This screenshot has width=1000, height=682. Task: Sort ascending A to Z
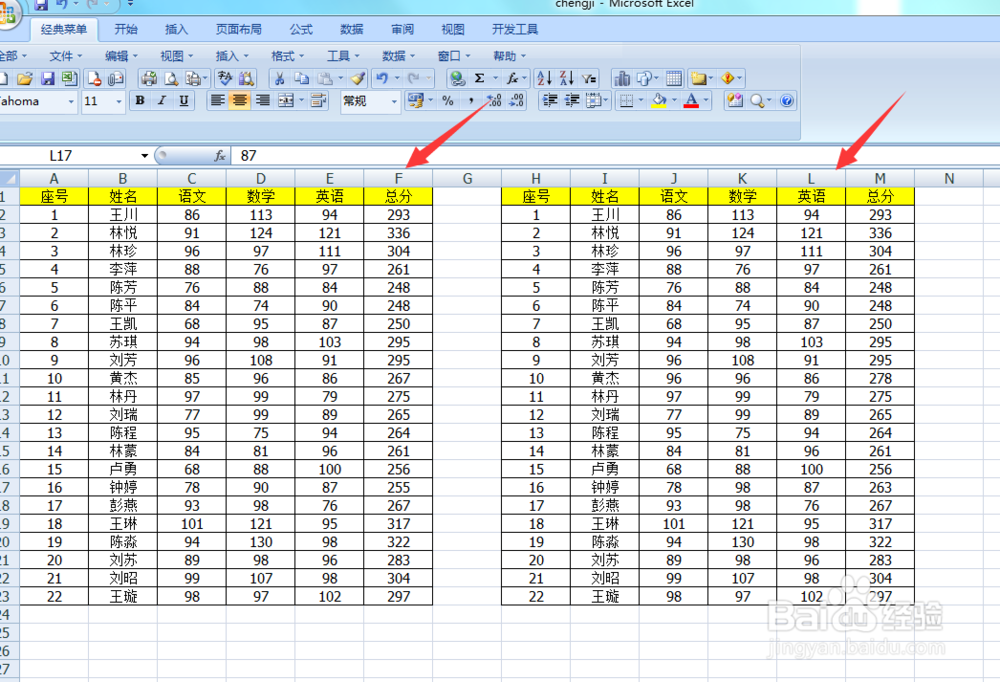[544, 78]
